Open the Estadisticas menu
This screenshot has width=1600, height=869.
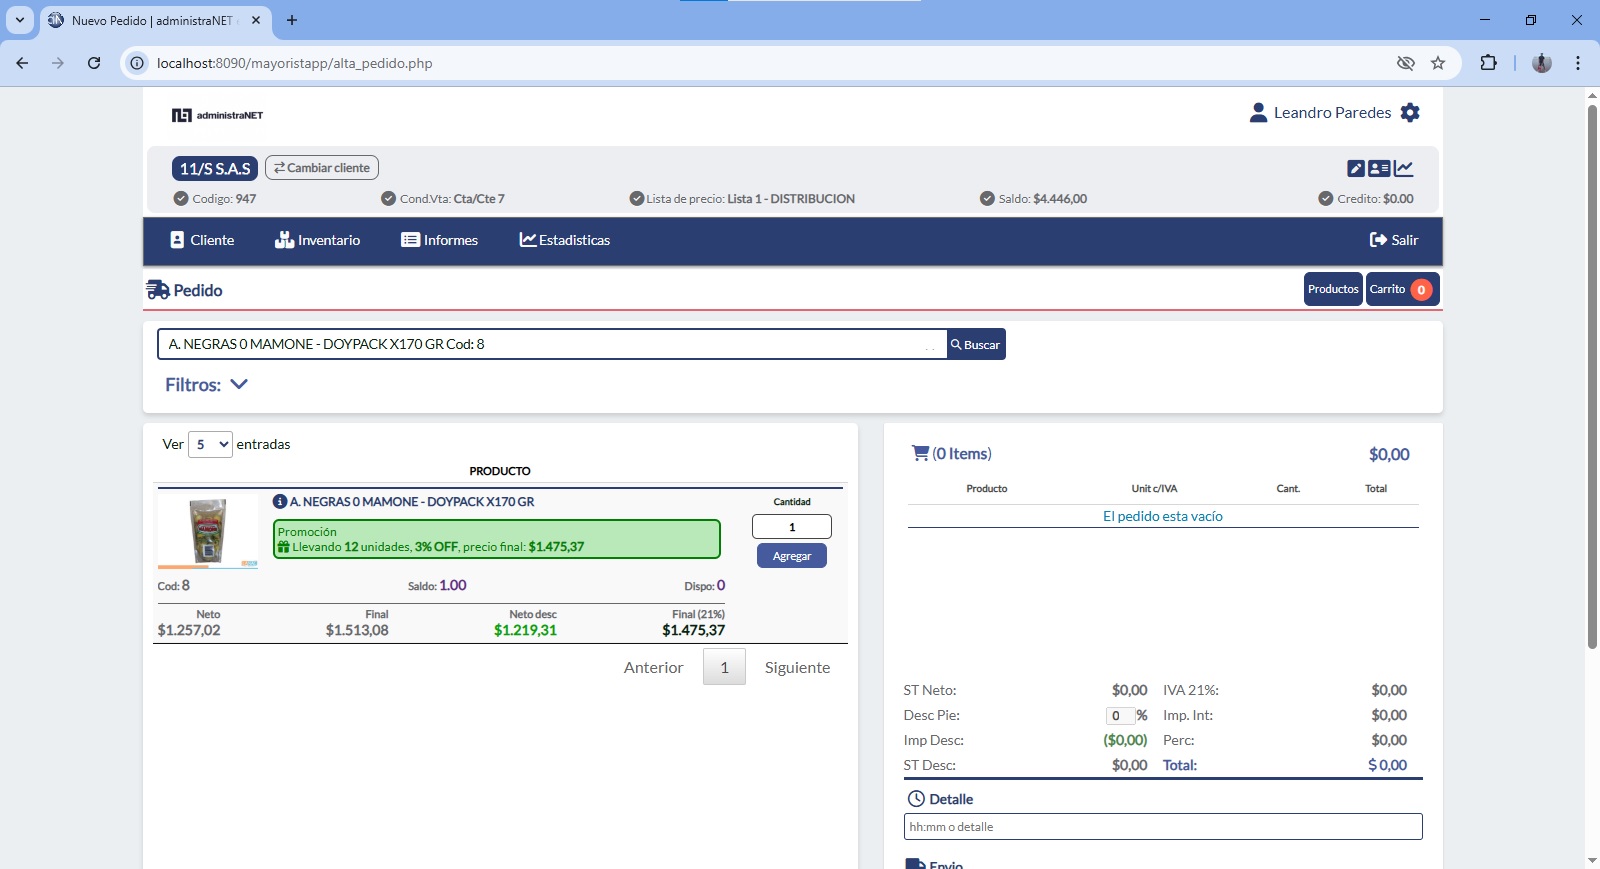[x=564, y=240]
